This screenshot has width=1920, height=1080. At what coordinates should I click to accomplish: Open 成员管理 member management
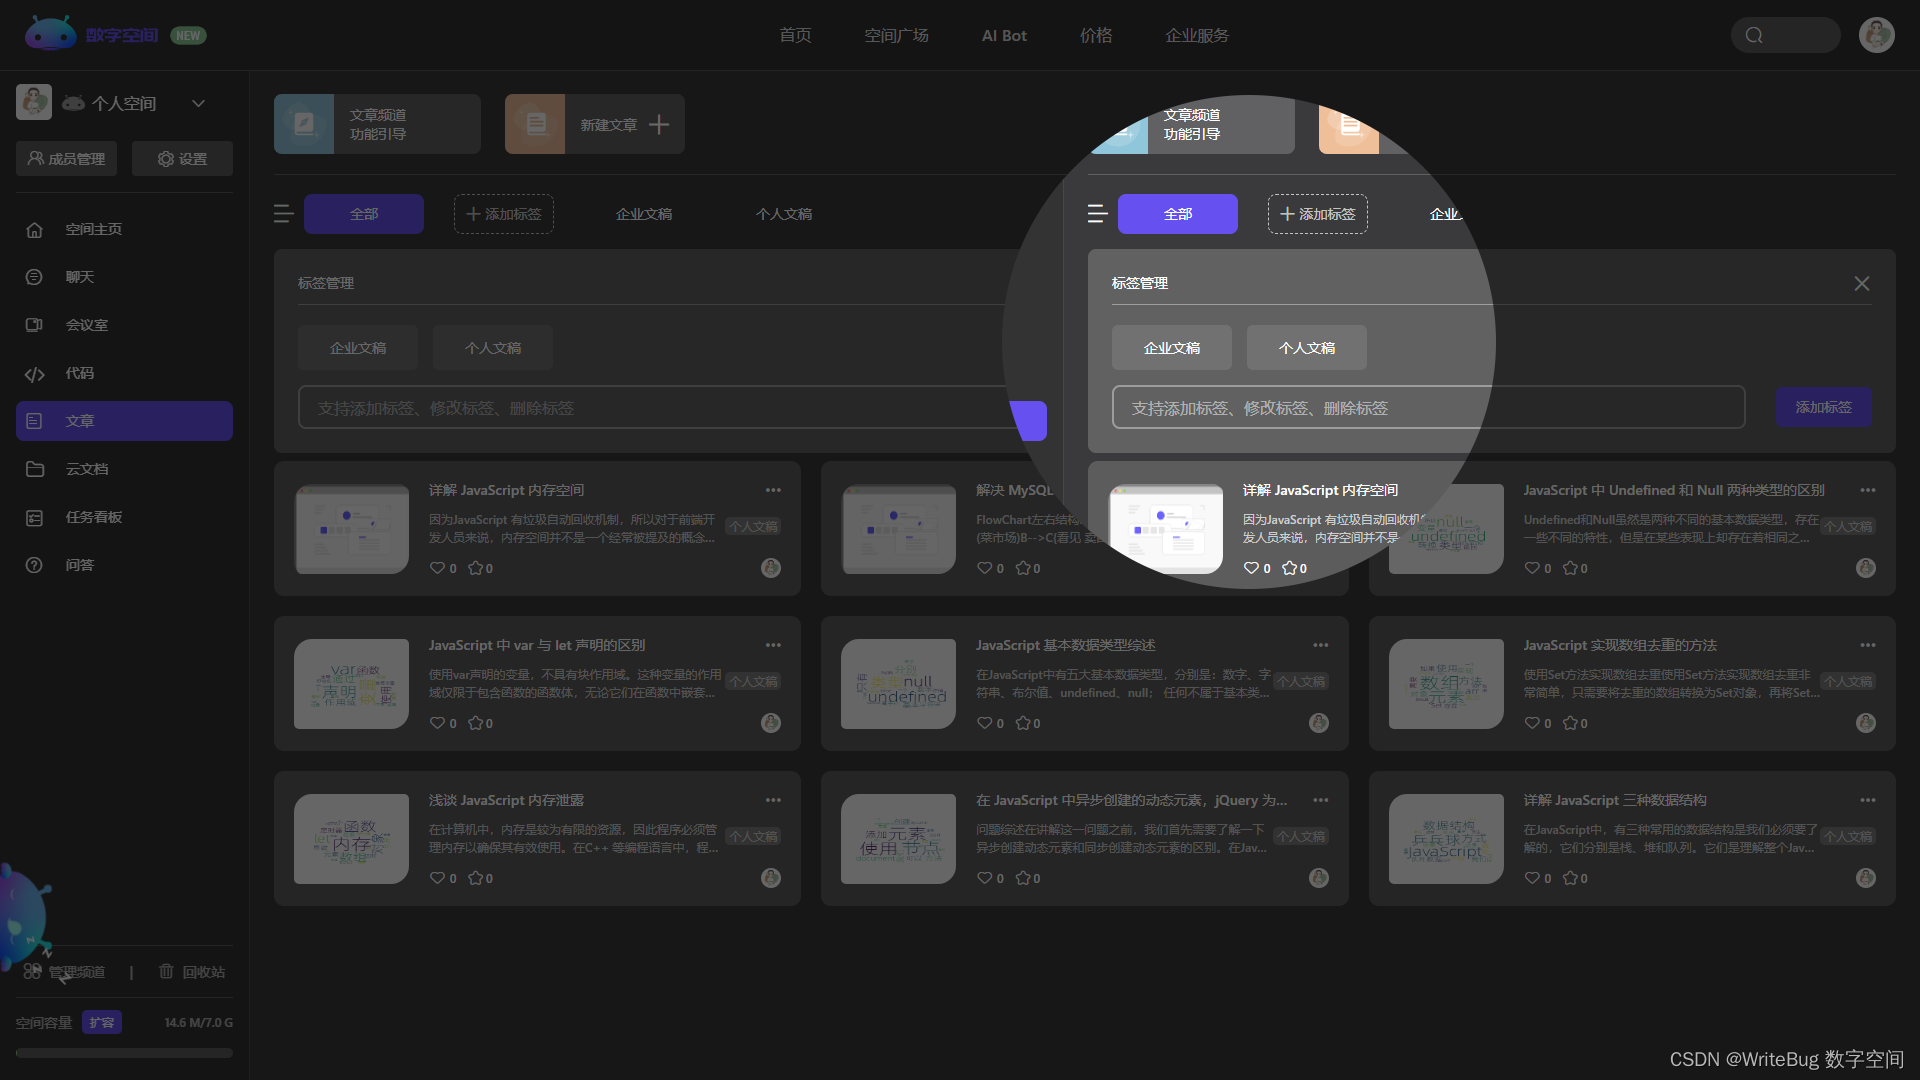(x=66, y=159)
